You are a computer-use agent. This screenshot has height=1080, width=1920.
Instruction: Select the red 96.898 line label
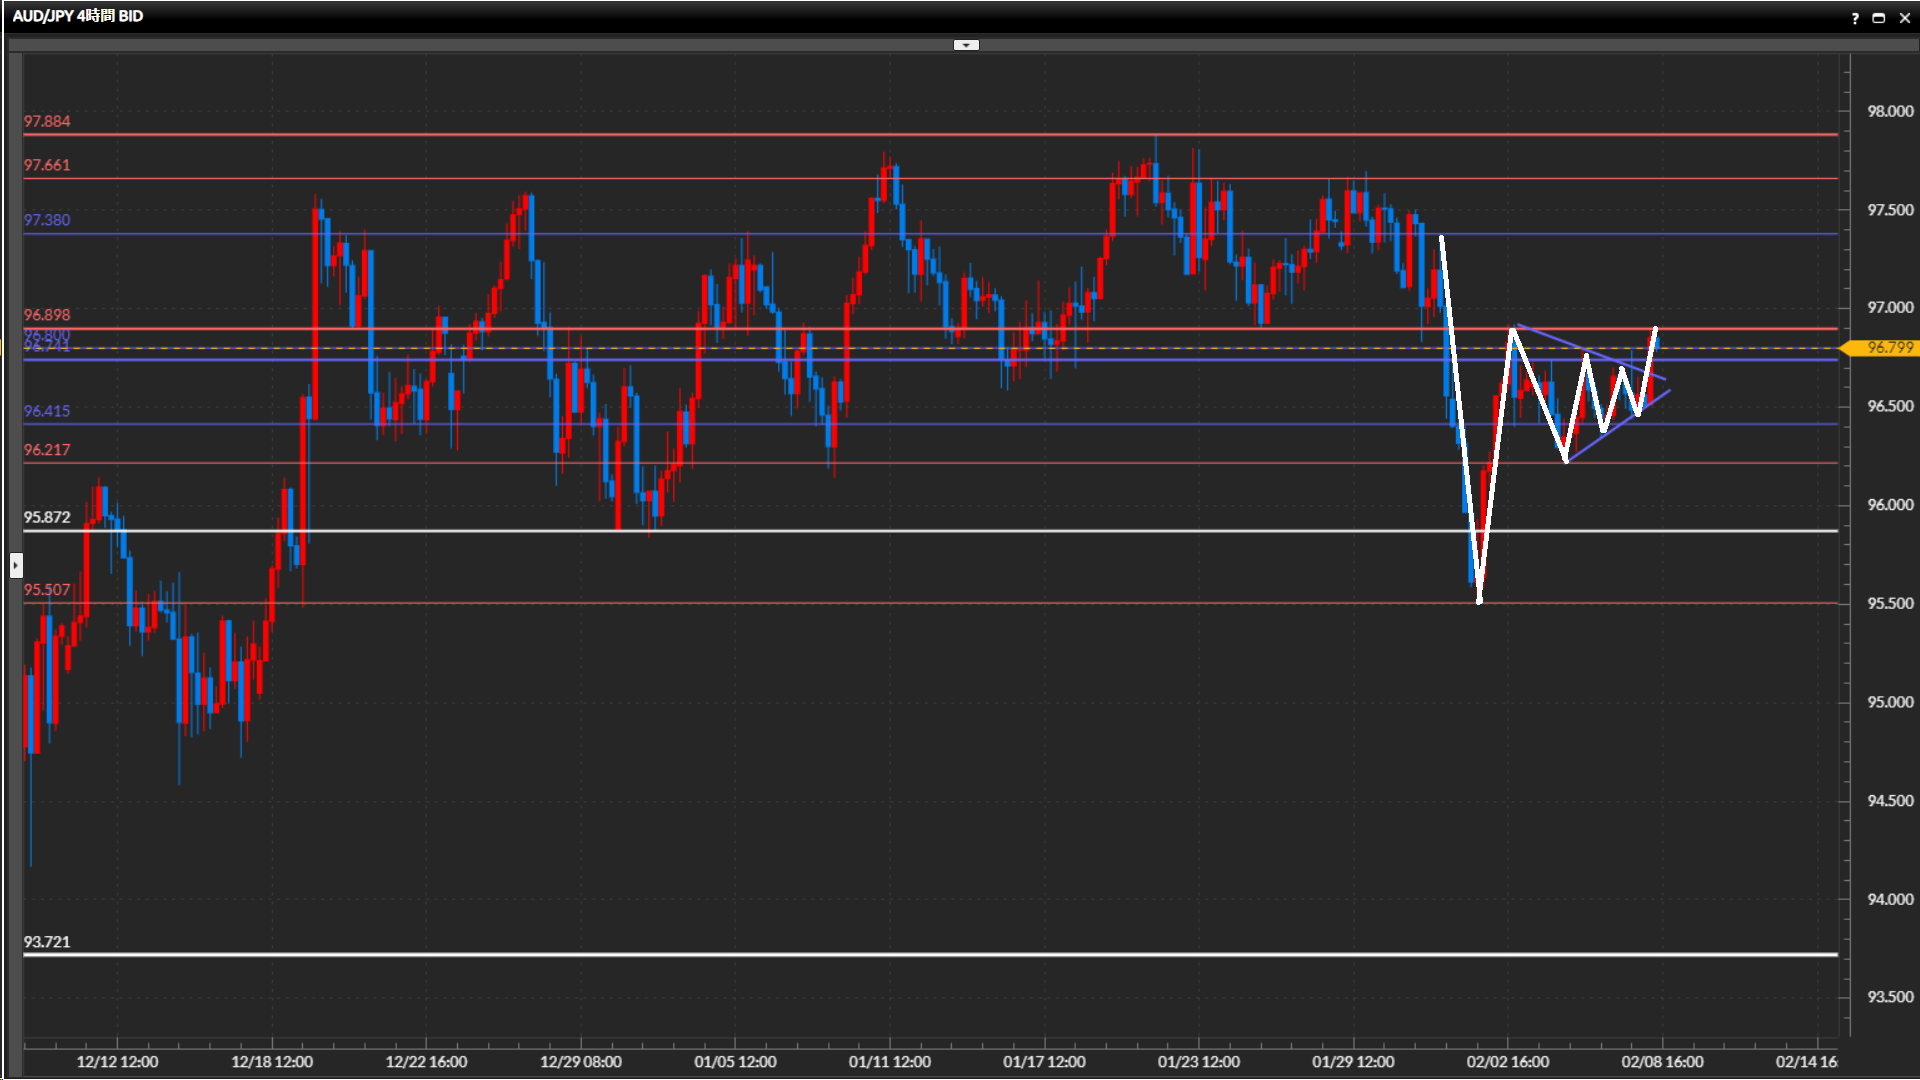(x=47, y=315)
